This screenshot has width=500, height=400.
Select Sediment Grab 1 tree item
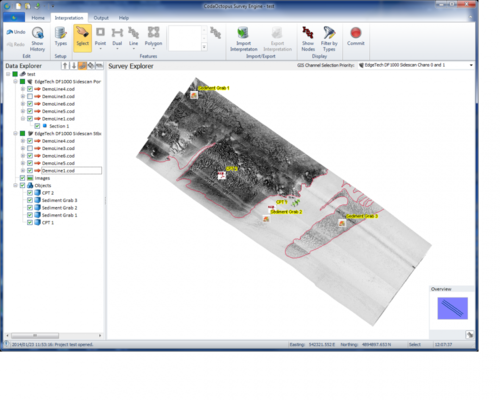pyautogui.click(x=59, y=215)
